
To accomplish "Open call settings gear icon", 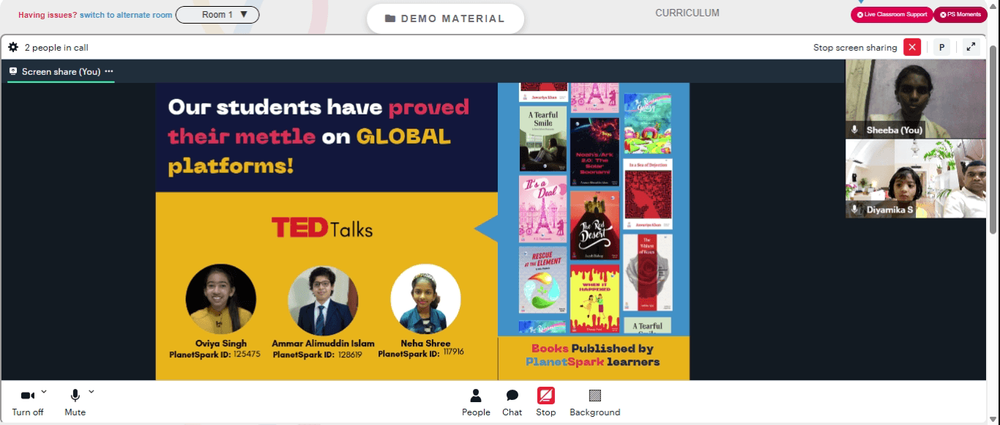I will (x=13, y=47).
